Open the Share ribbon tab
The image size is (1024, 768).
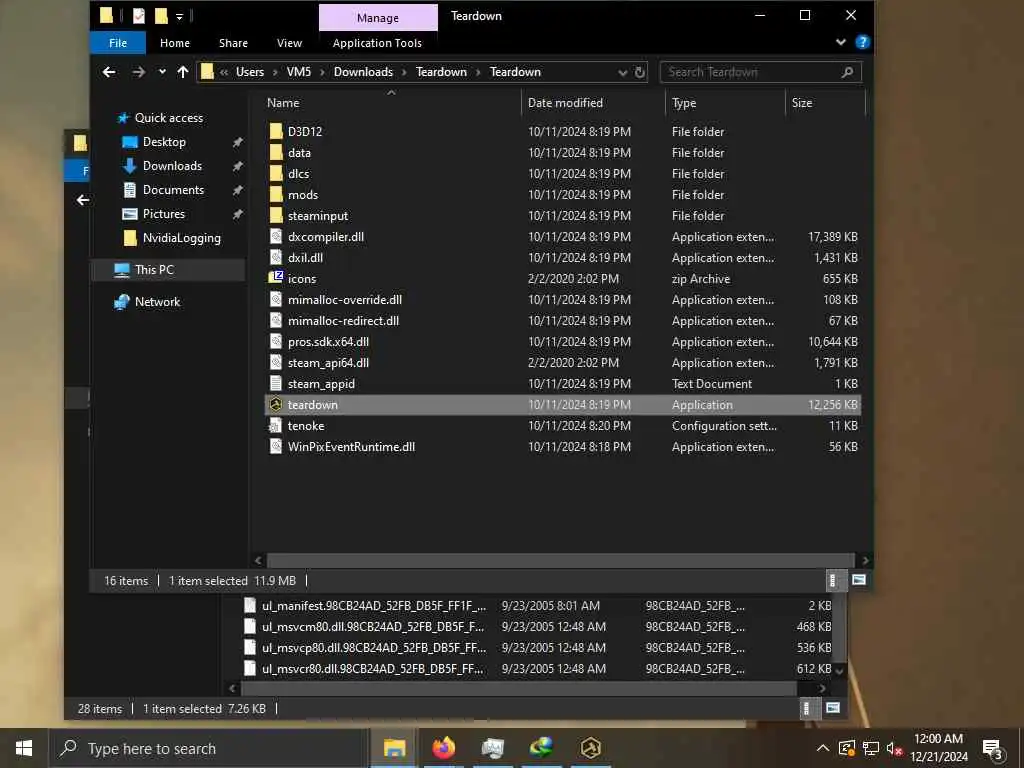[x=233, y=43]
